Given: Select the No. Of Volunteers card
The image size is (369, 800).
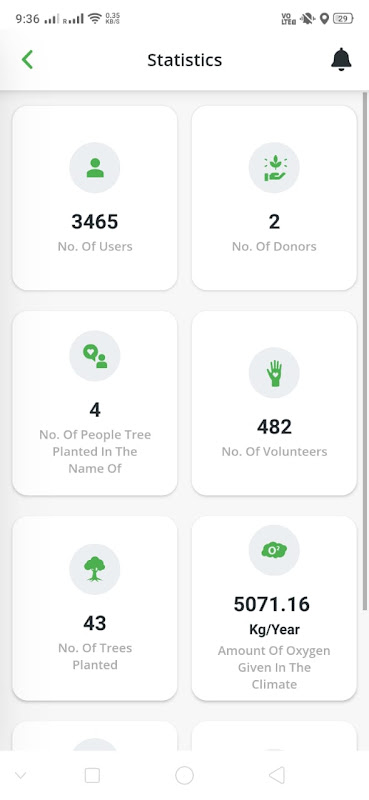Looking at the screenshot, I should (274, 403).
